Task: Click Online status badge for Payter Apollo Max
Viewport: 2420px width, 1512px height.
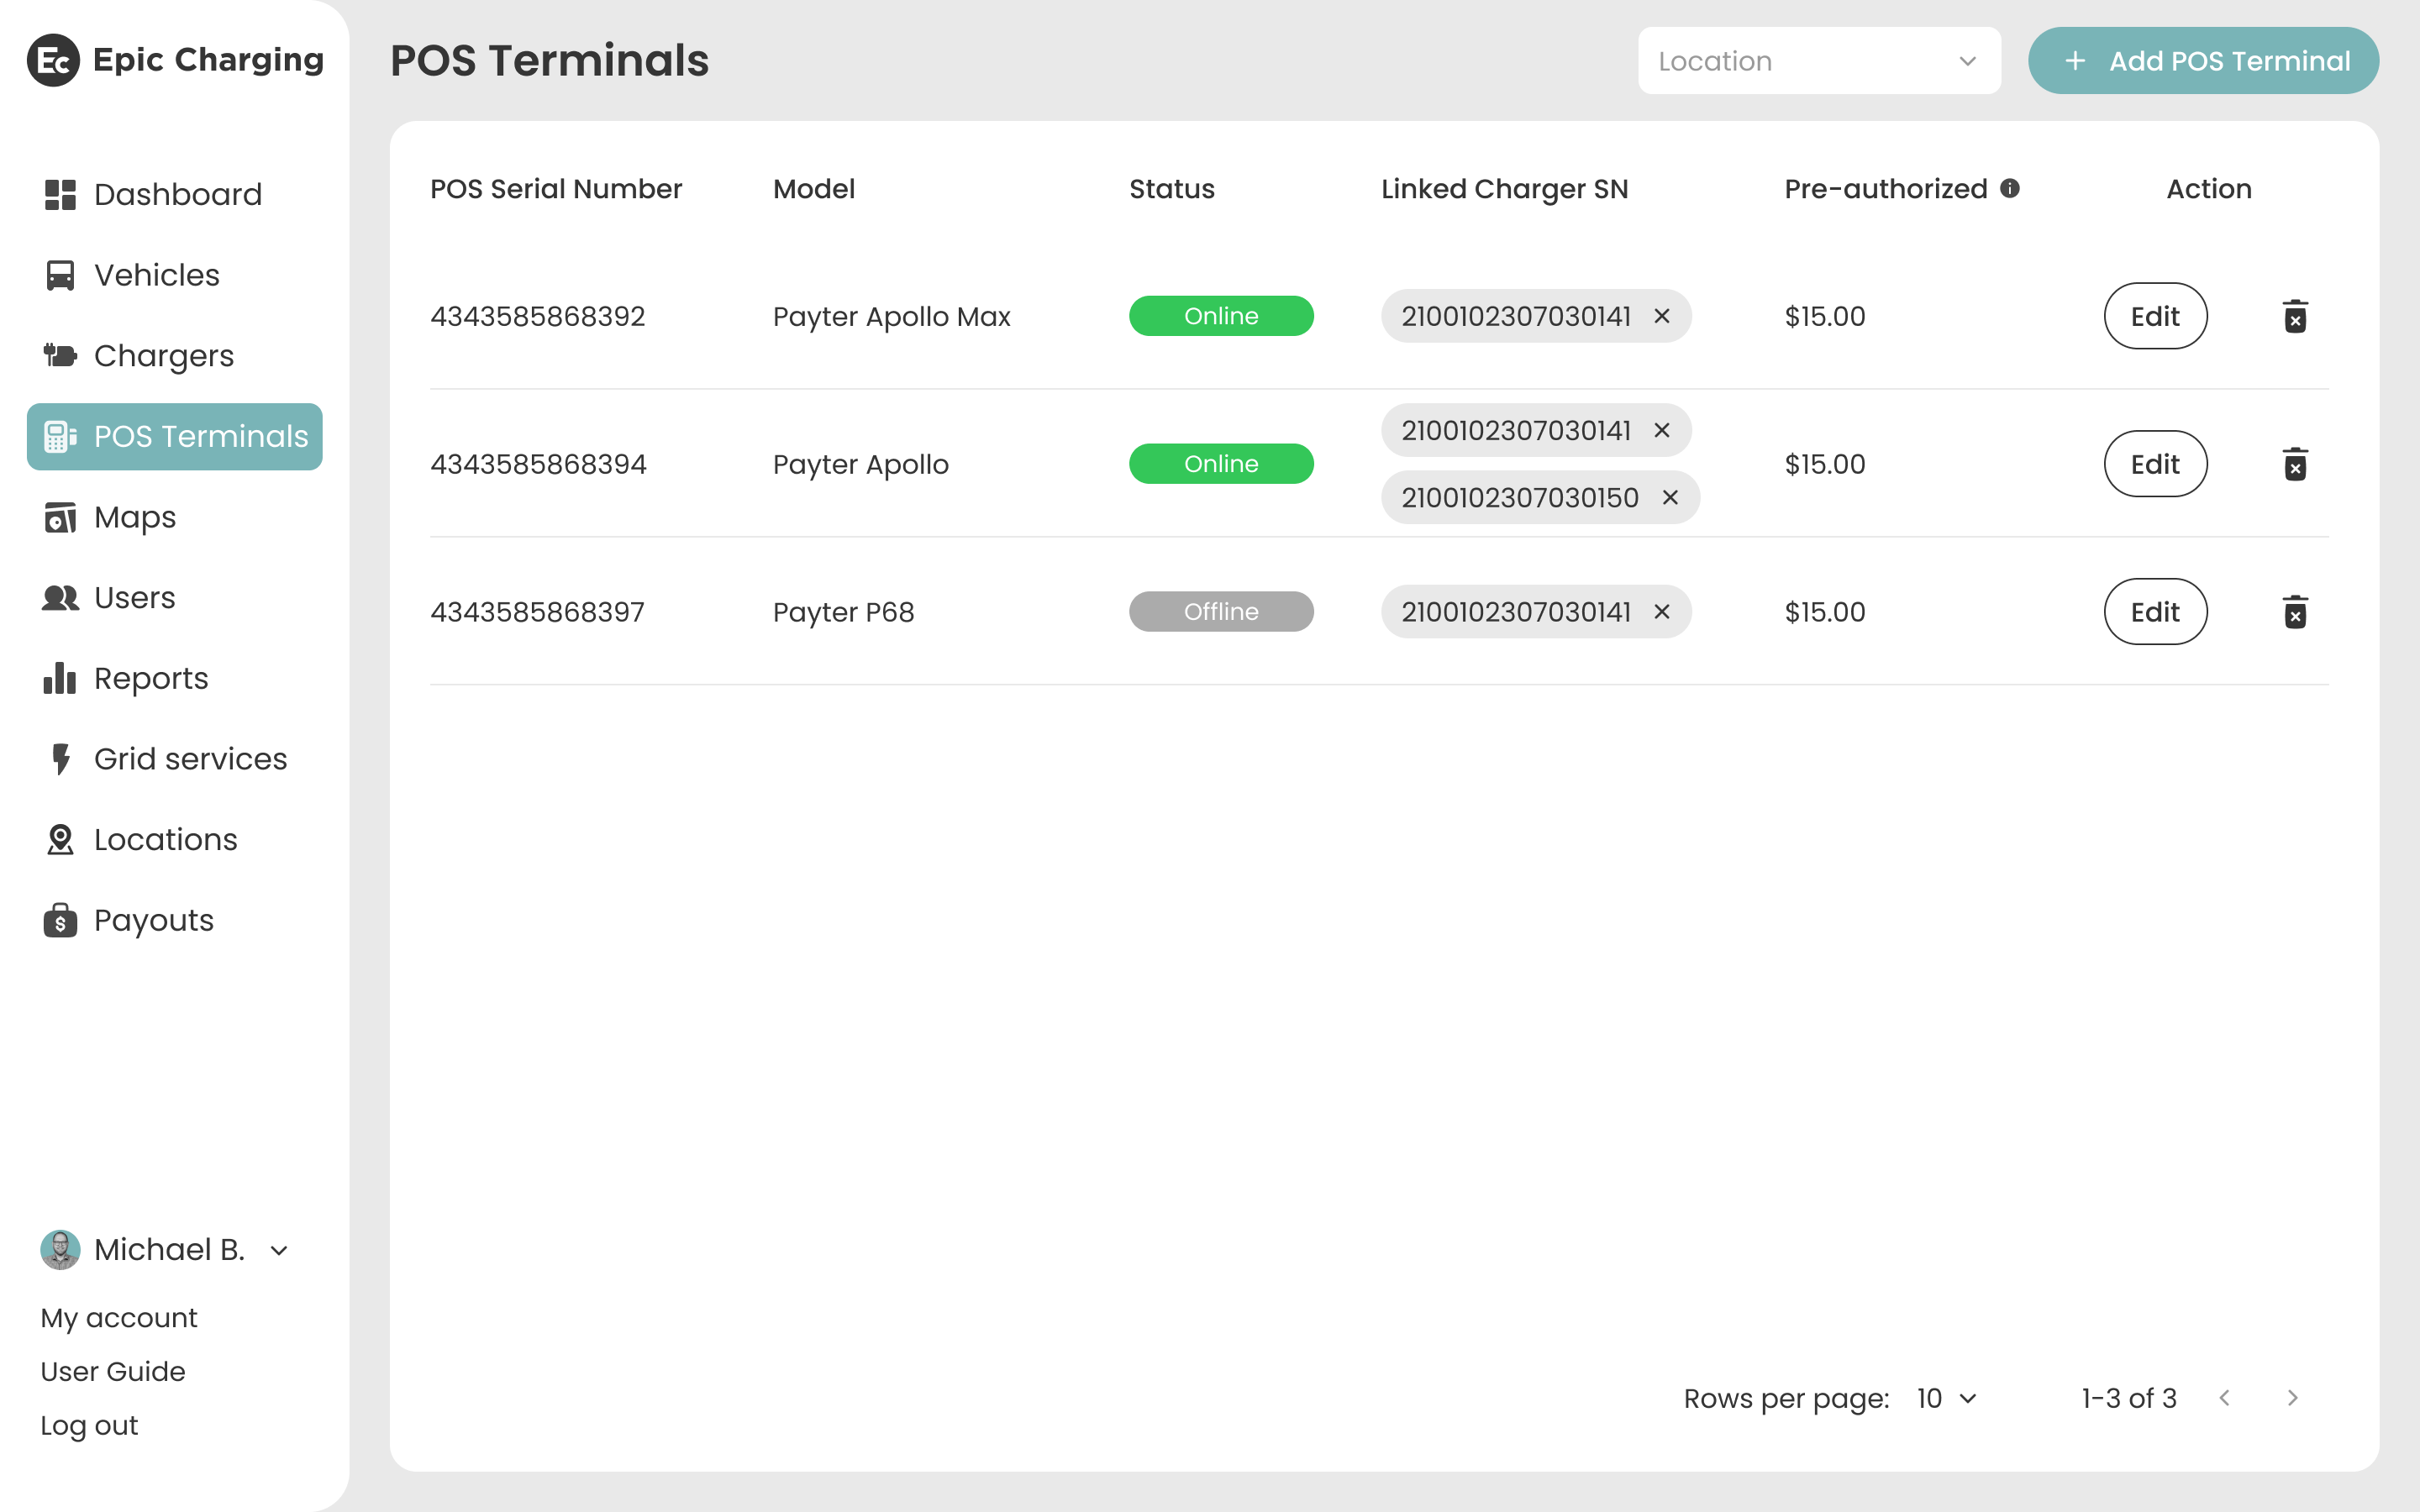Action: [1221, 316]
